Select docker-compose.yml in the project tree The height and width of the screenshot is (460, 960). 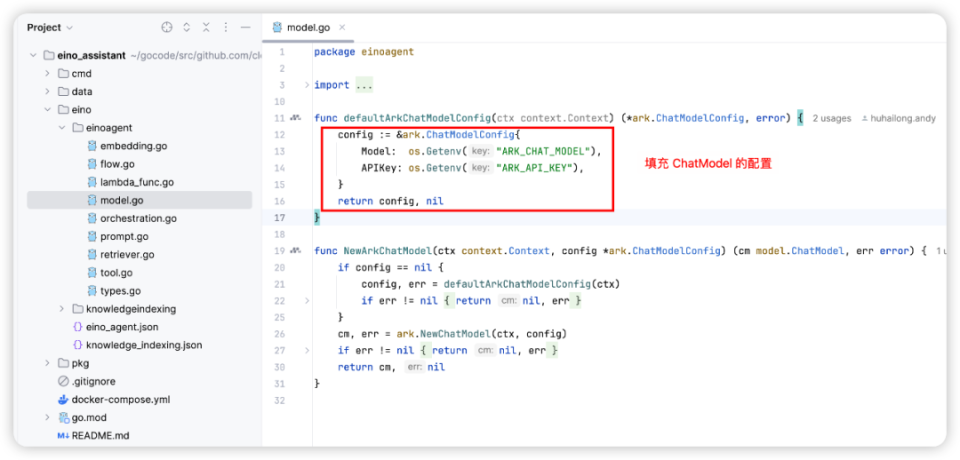[x=120, y=399]
